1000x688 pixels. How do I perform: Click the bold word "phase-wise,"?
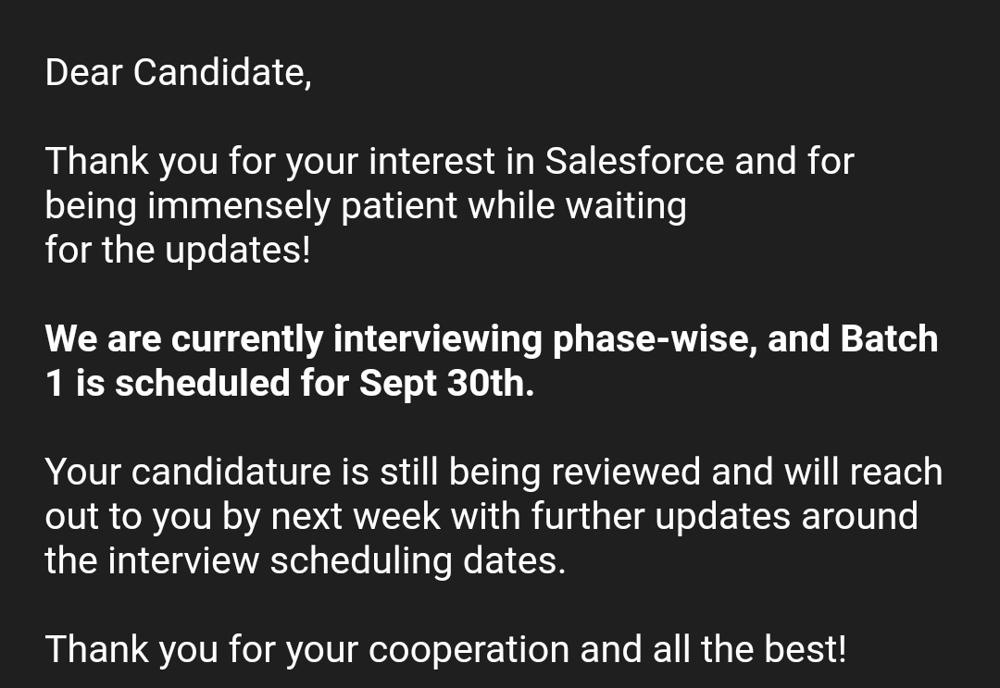click(655, 339)
